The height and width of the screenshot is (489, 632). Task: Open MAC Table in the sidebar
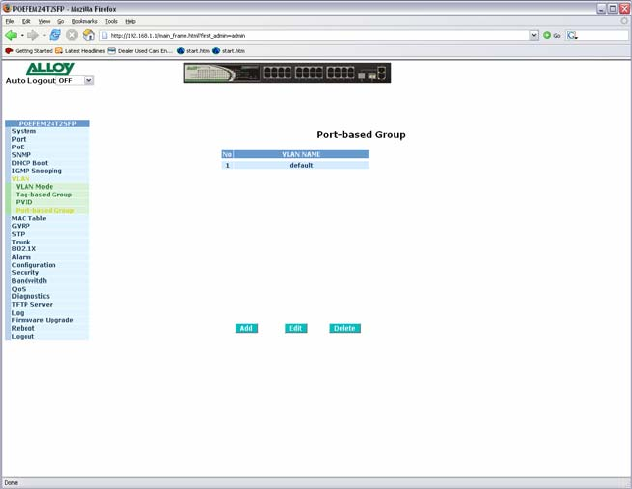29,218
